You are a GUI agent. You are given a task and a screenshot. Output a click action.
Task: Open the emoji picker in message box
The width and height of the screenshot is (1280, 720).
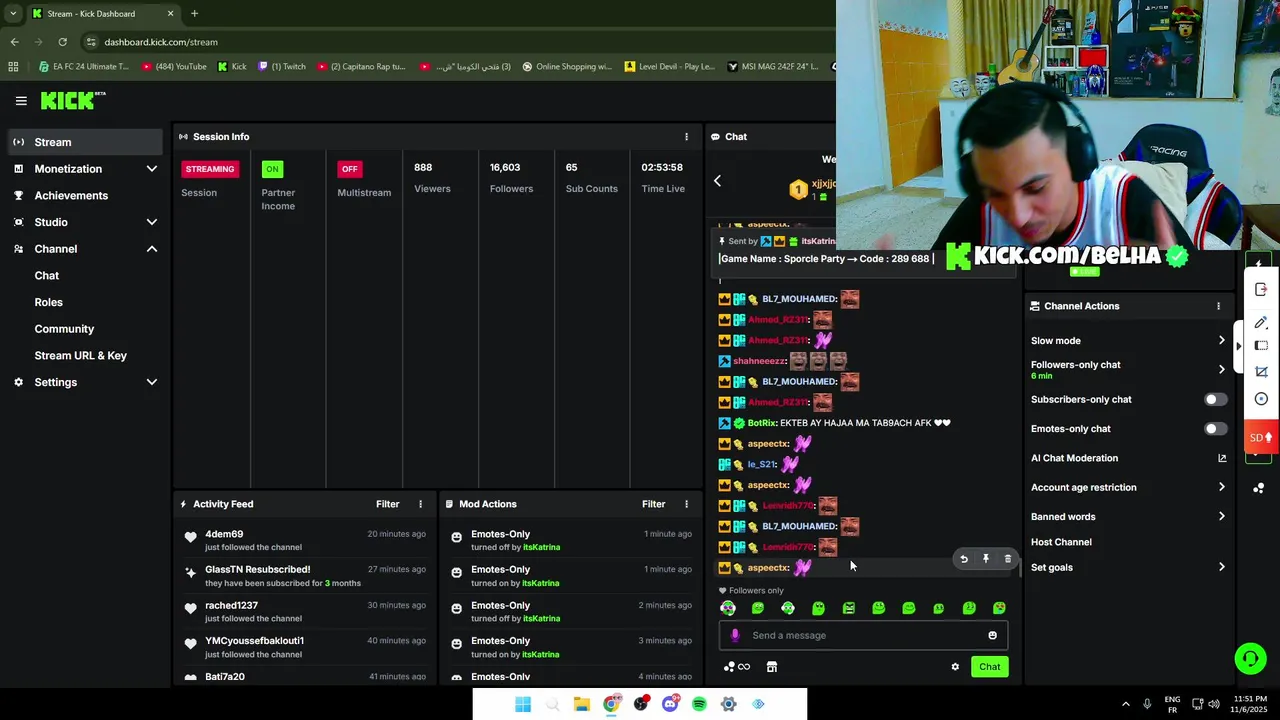coord(992,635)
